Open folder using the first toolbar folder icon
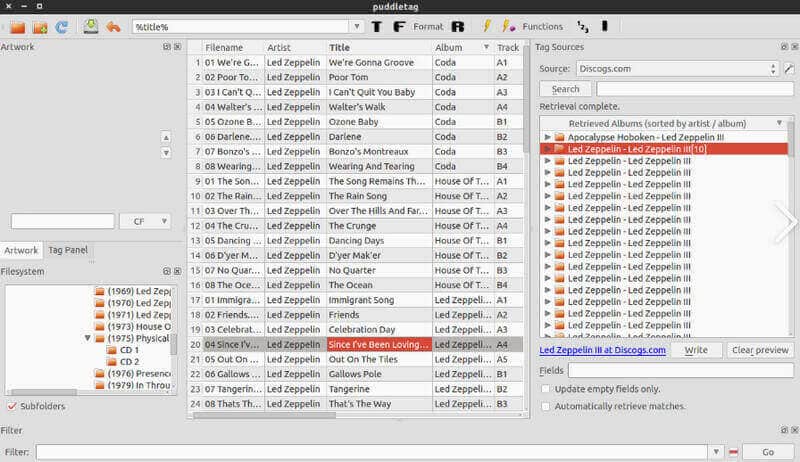 coord(18,27)
